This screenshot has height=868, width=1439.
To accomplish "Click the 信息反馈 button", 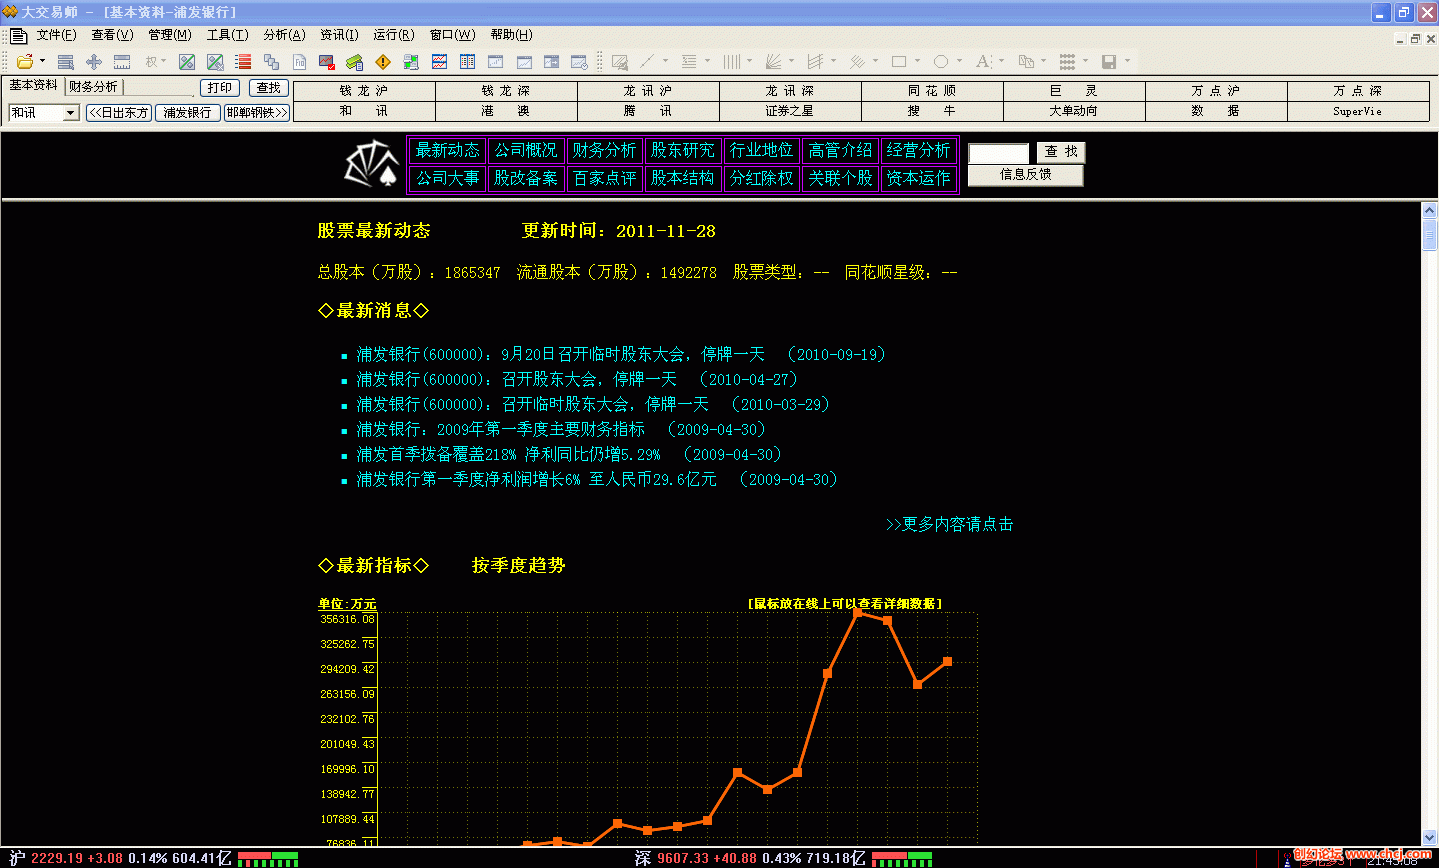I will tap(1026, 175).
